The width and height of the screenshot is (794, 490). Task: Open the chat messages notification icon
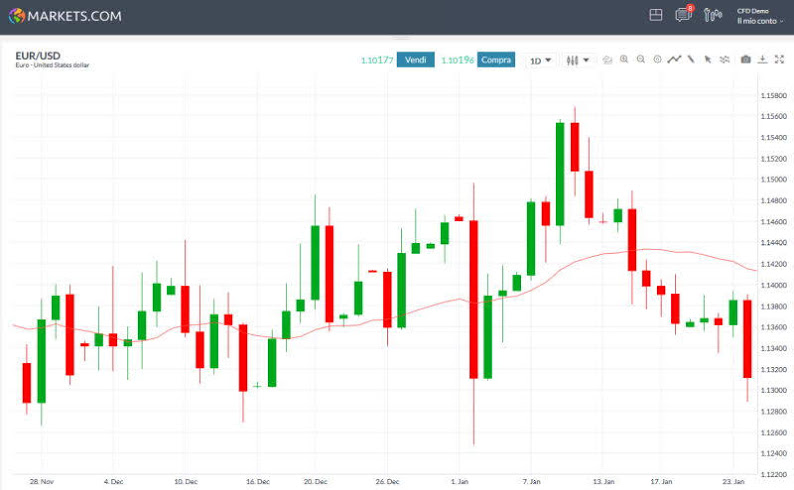[683, 15]
